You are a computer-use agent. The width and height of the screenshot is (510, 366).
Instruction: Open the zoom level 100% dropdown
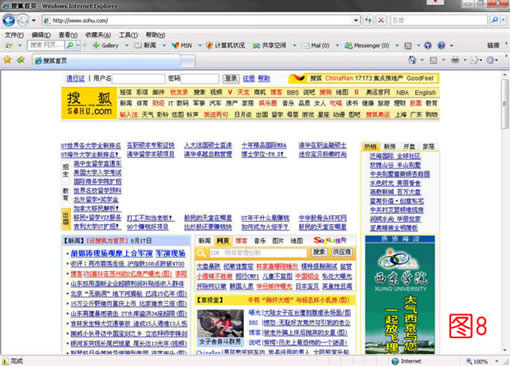[x=497, y=361]
